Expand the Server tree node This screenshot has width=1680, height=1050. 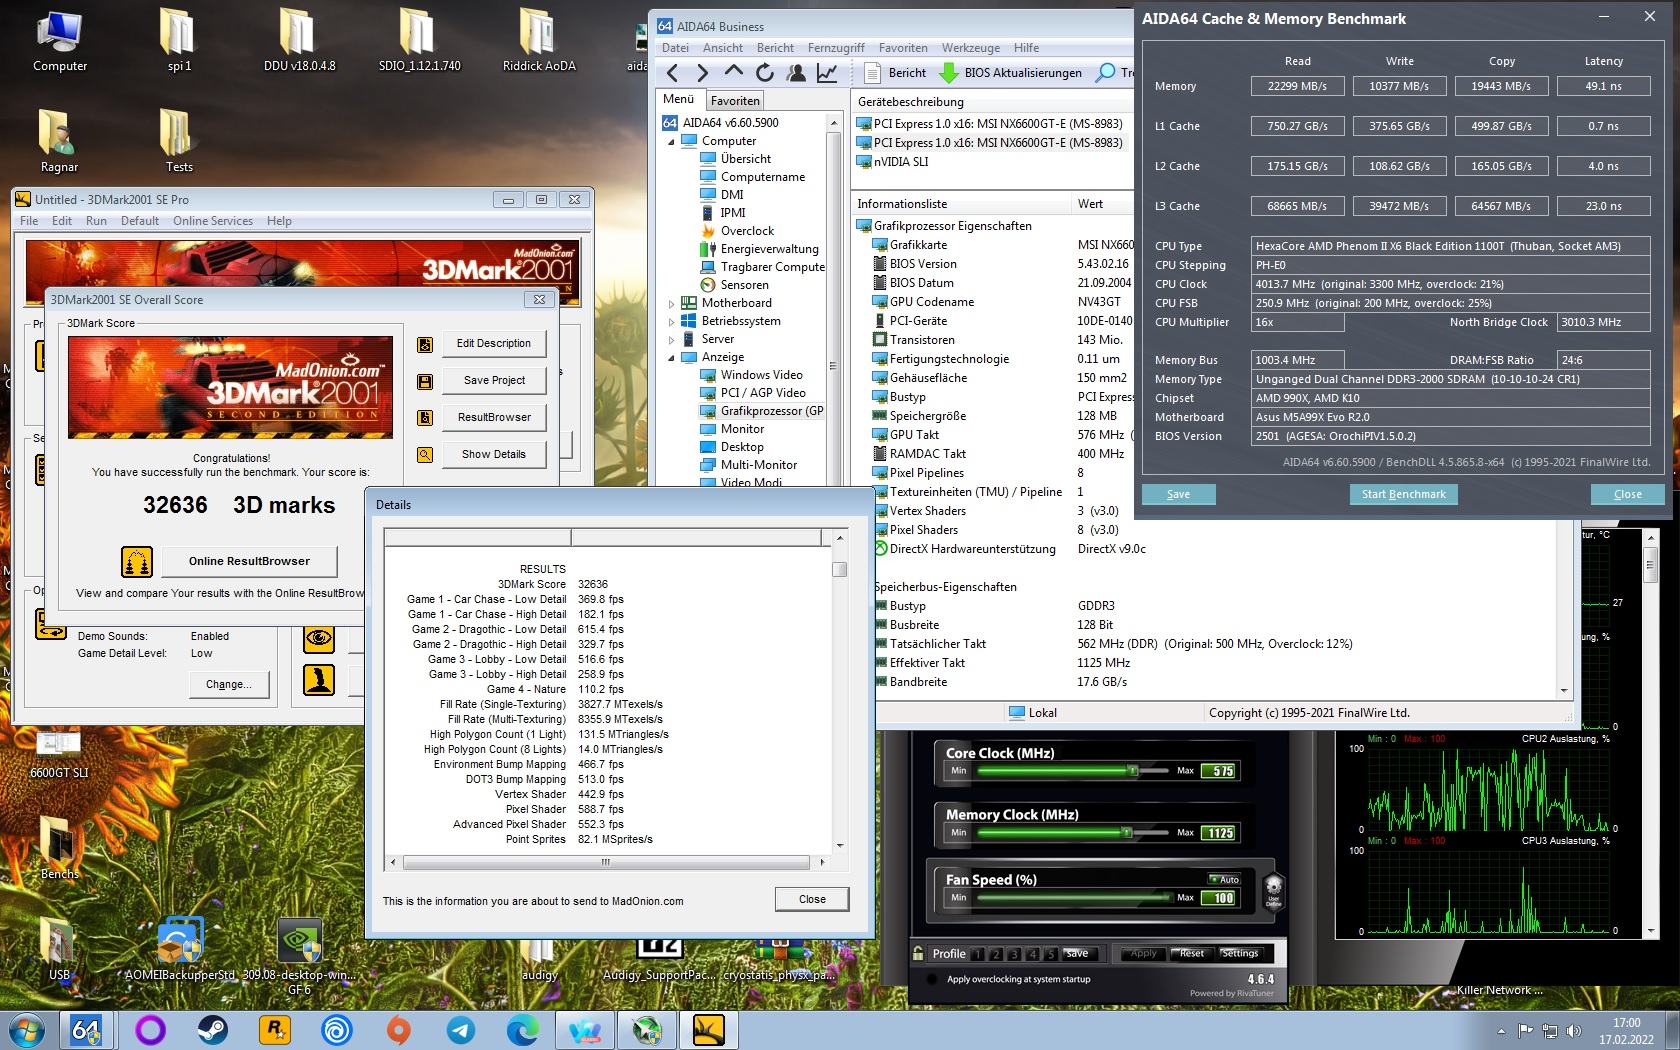pyautogui.click(x=671, y=340)
